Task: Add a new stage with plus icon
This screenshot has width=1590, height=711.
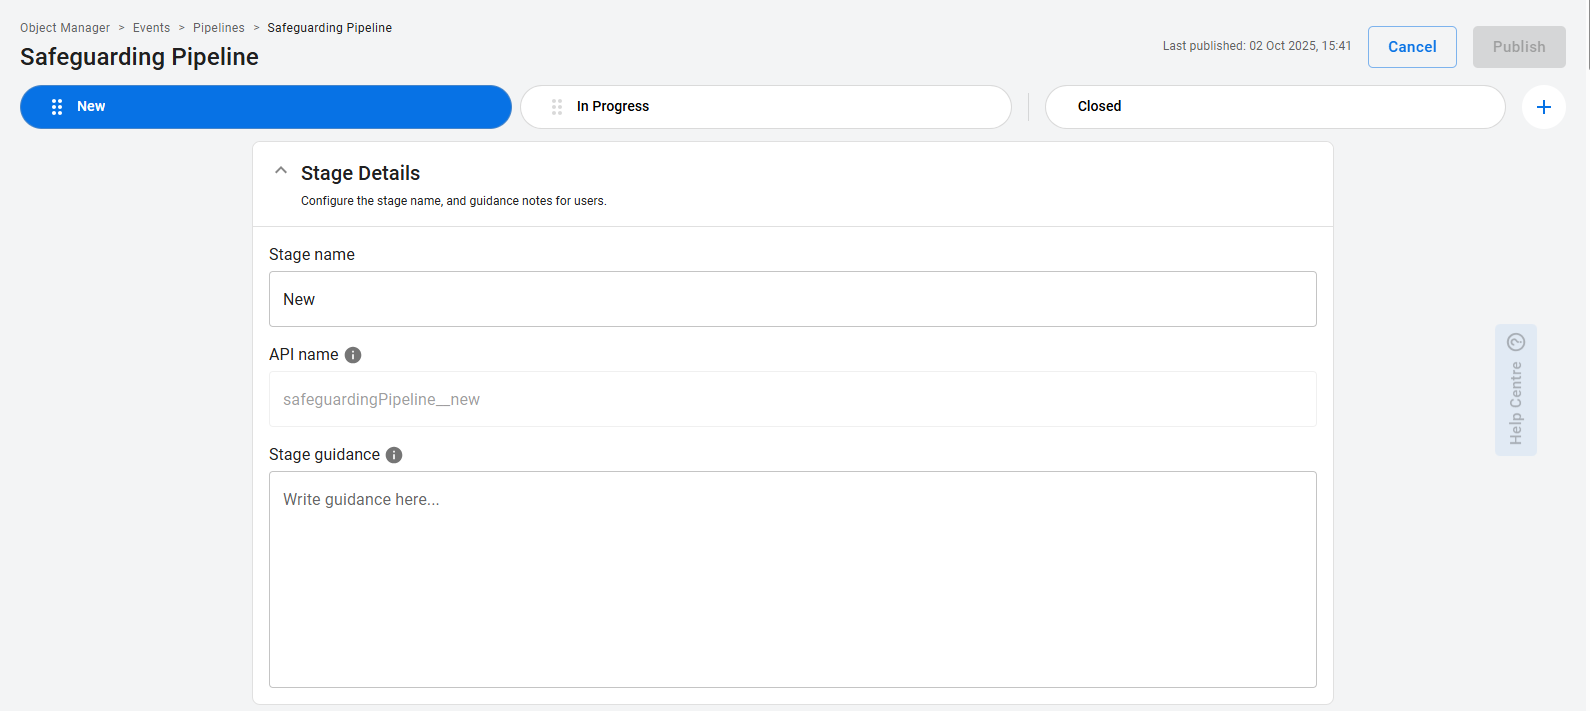Action: point(1543,107)
